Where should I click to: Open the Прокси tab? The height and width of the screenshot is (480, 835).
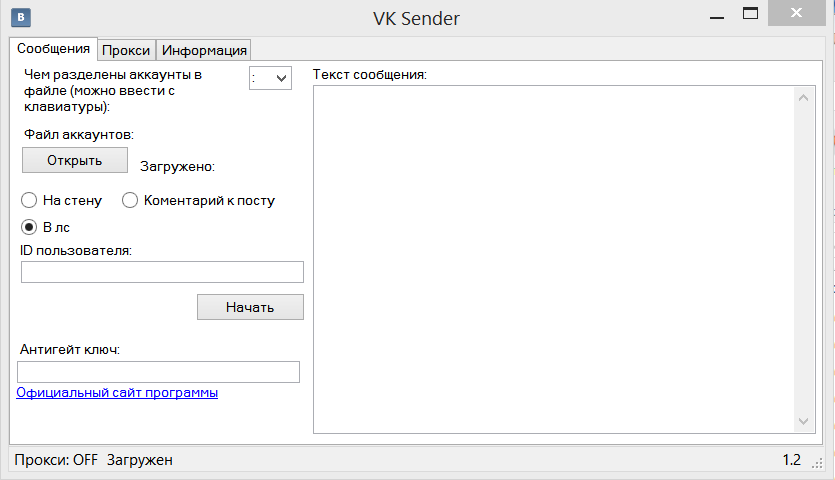coord(126,50)
